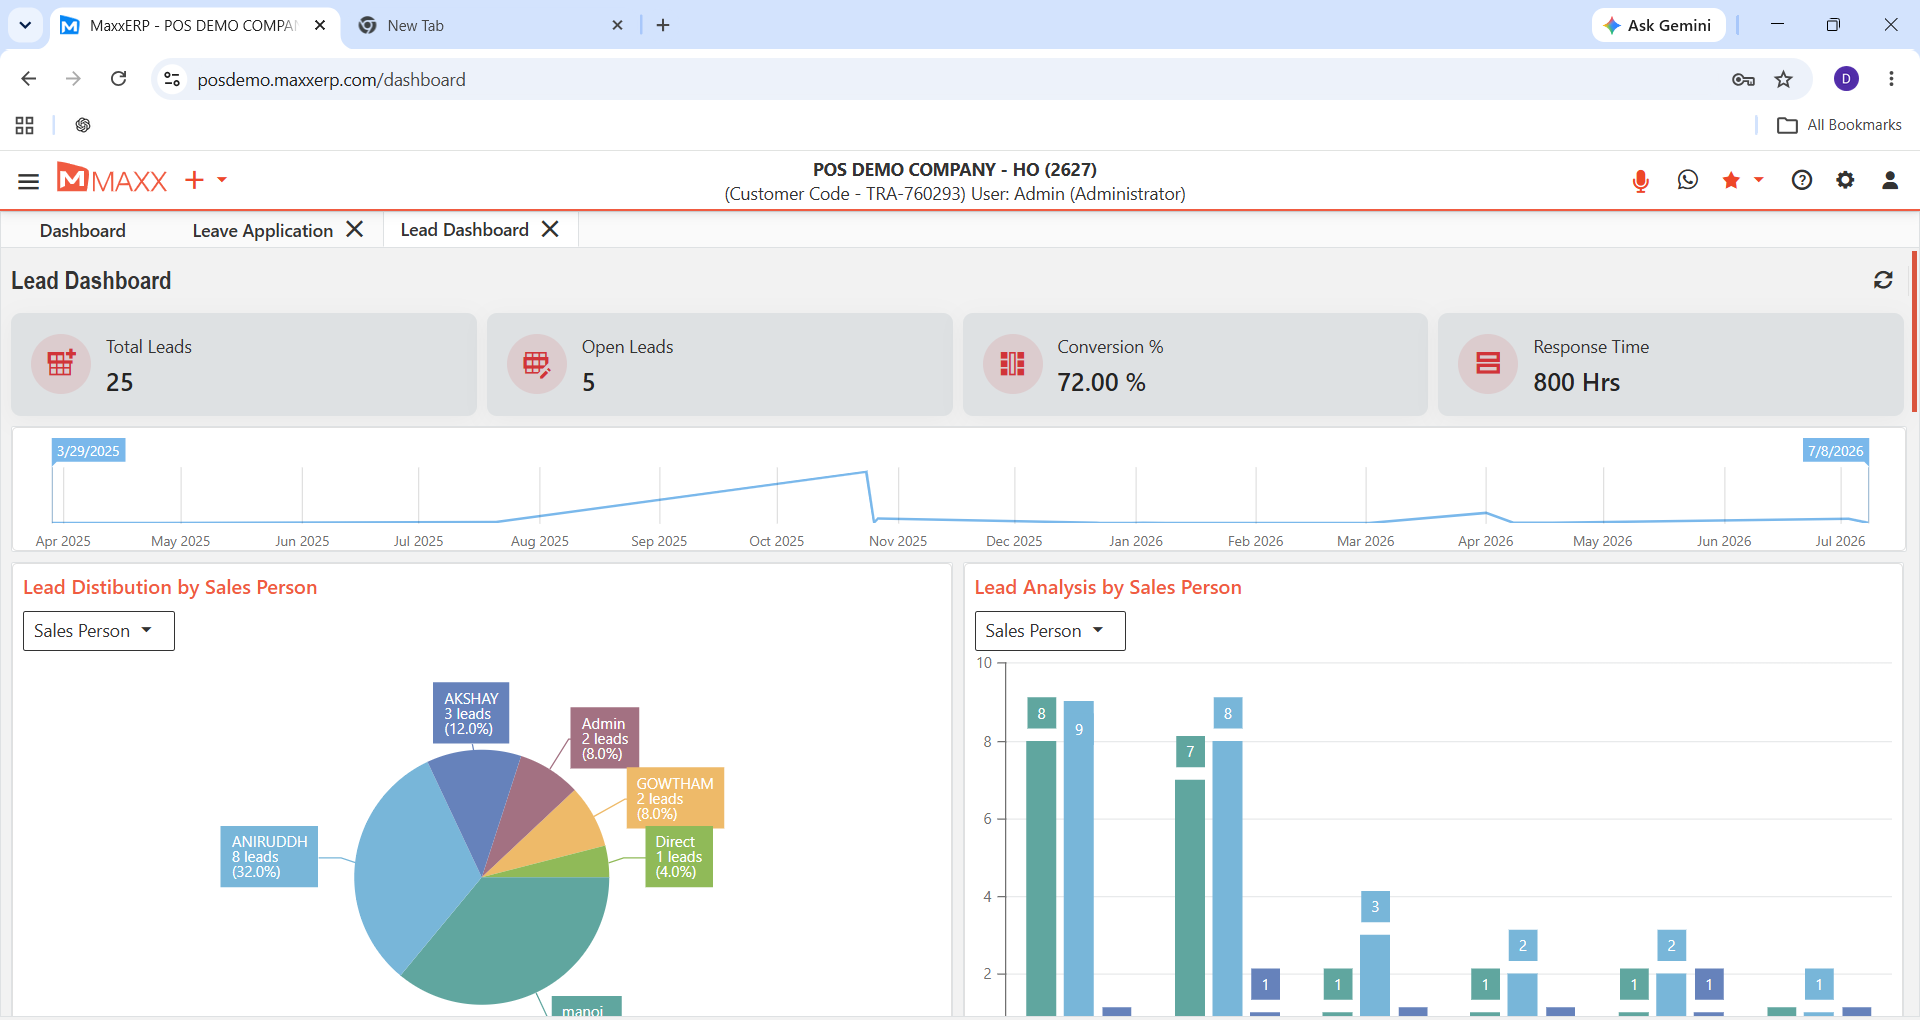Open the ChatGPT bookmark icon
The height and width of the screenshot is (1020, 1920).
point(83,125)
